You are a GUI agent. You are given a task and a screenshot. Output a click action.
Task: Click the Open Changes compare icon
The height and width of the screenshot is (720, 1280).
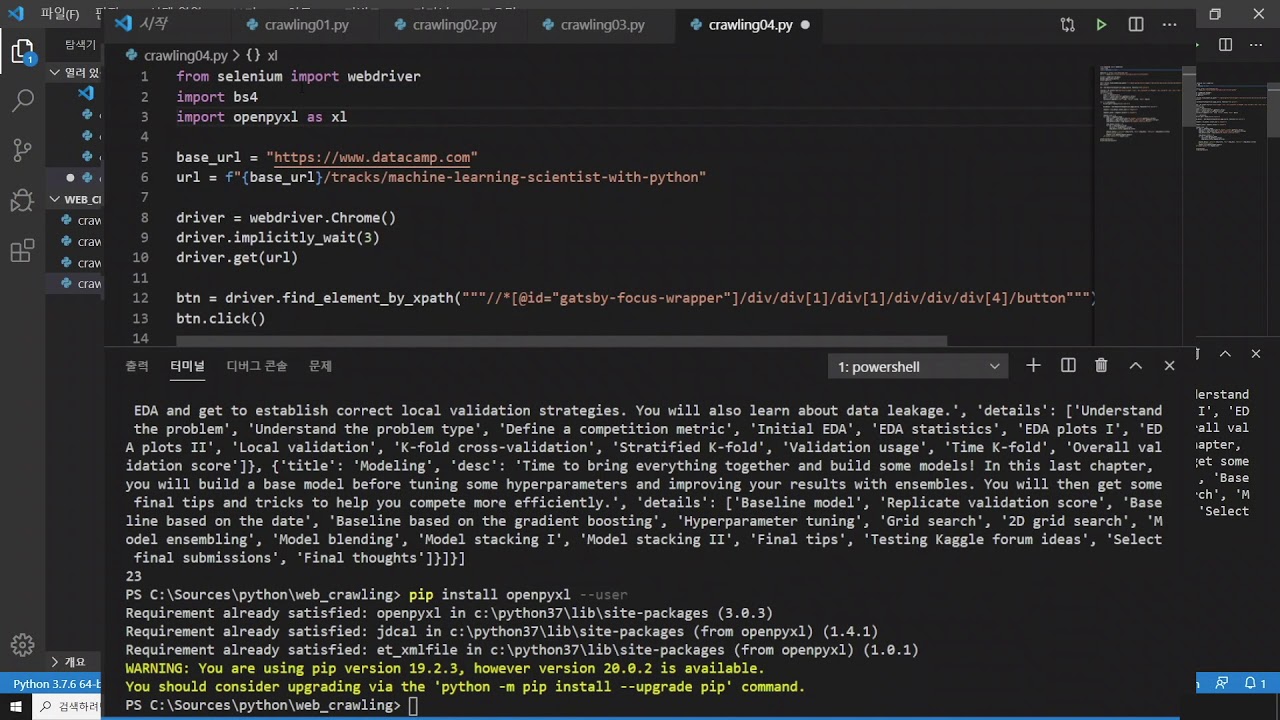[1067, 25]
